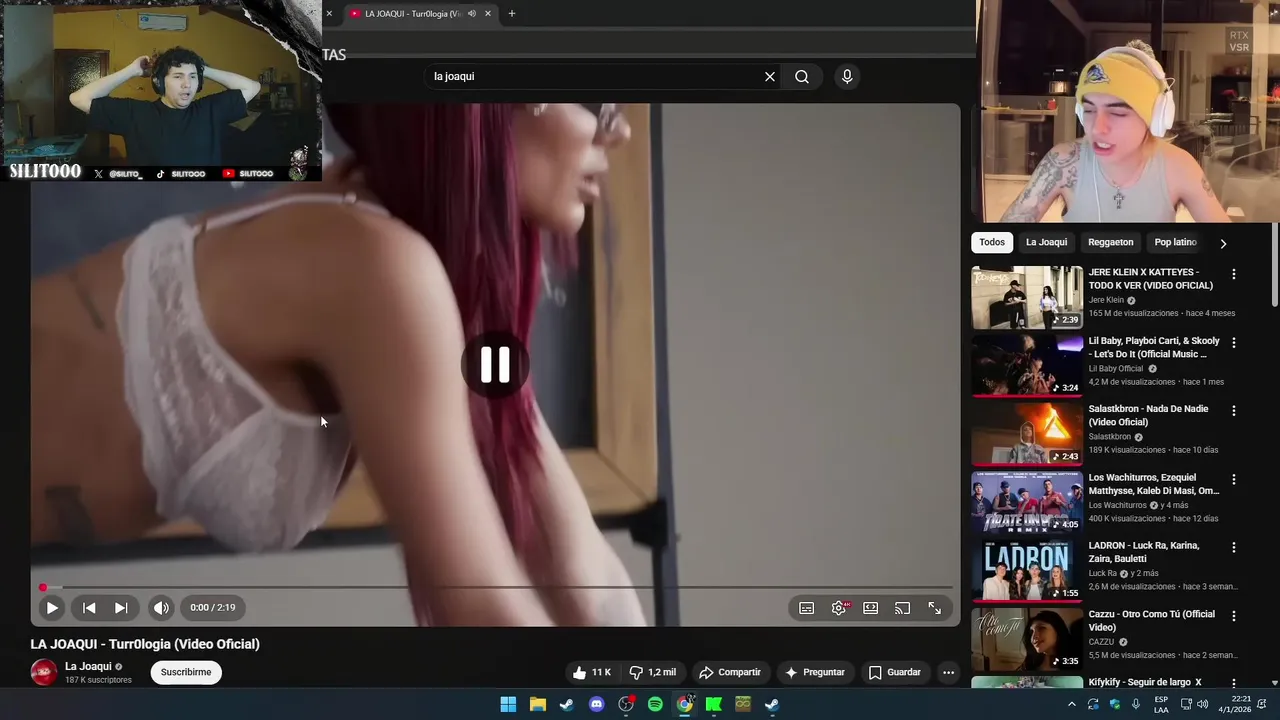Open options for 'Let's Do It' video
Viewport: 1280px width, 720px height.
click(x=1233, y=342)
